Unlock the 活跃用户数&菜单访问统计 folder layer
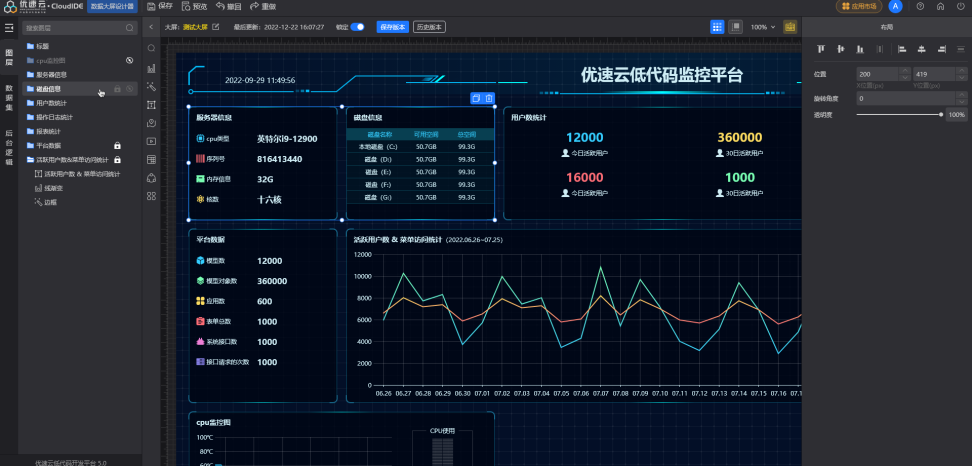 coord(117,160)
